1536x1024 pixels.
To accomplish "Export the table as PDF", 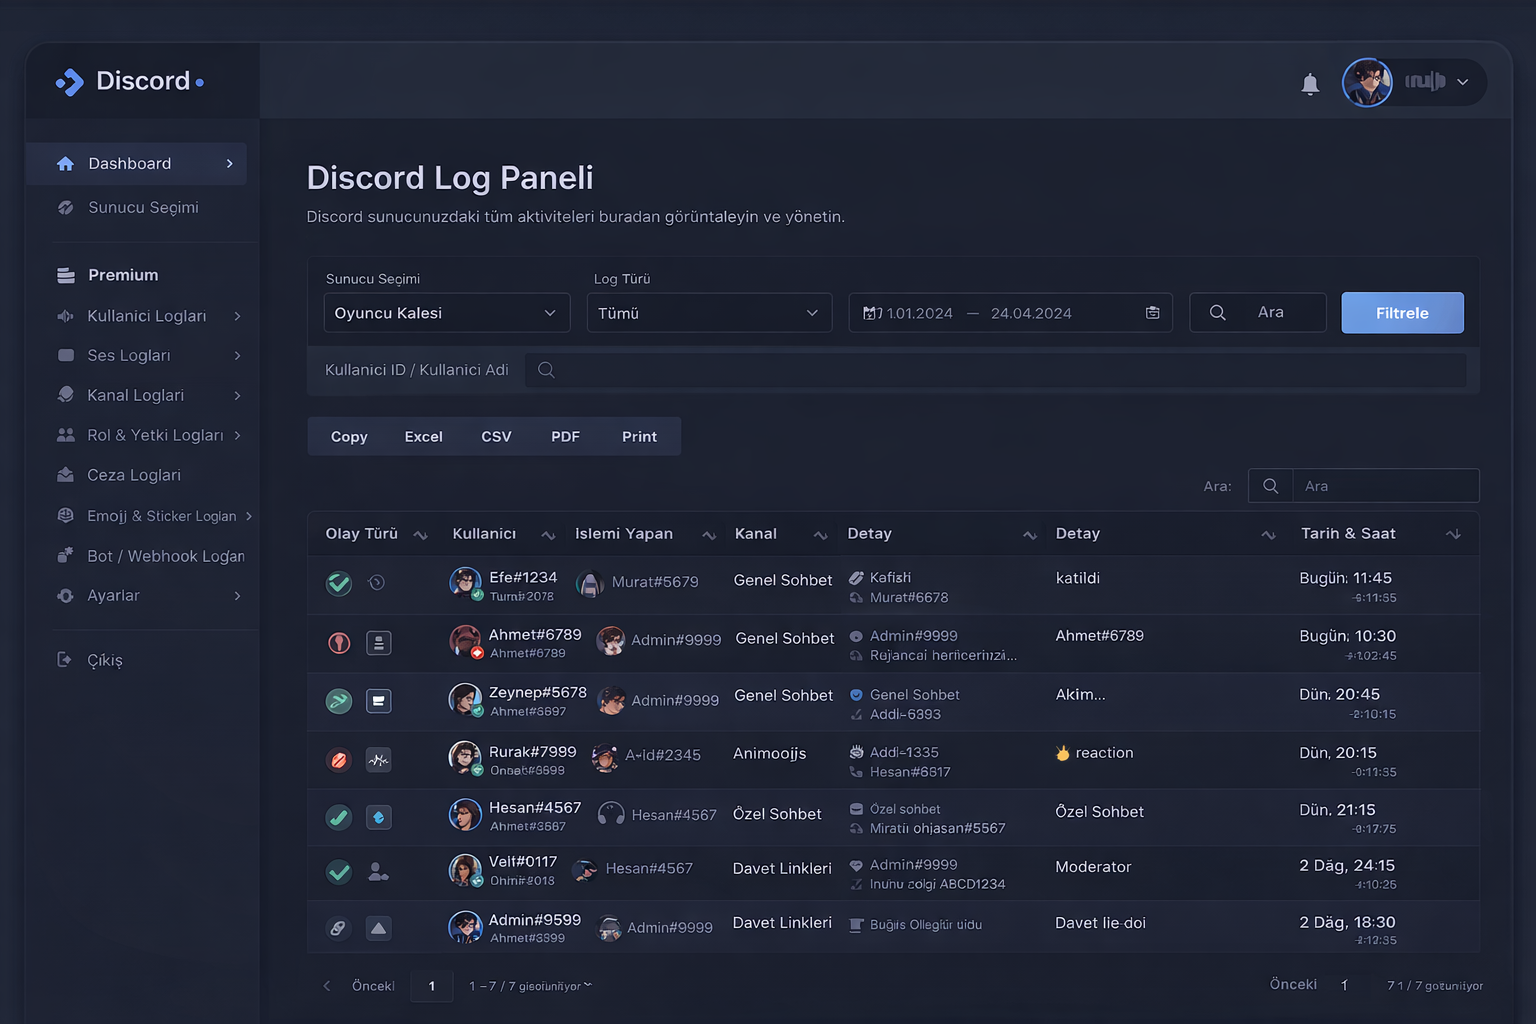I will [565, 437].
